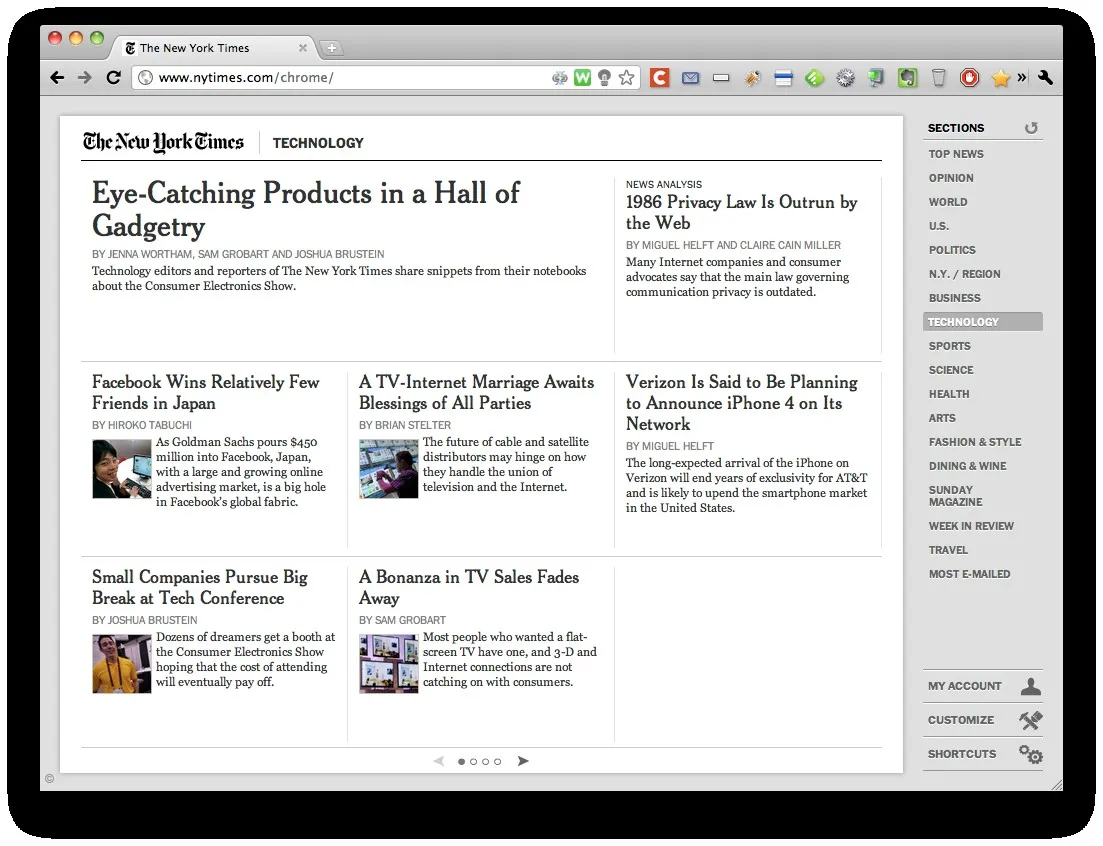
Task: Select the highlighted Technology section
Action: pyautogui.click(x=983, y=321)
